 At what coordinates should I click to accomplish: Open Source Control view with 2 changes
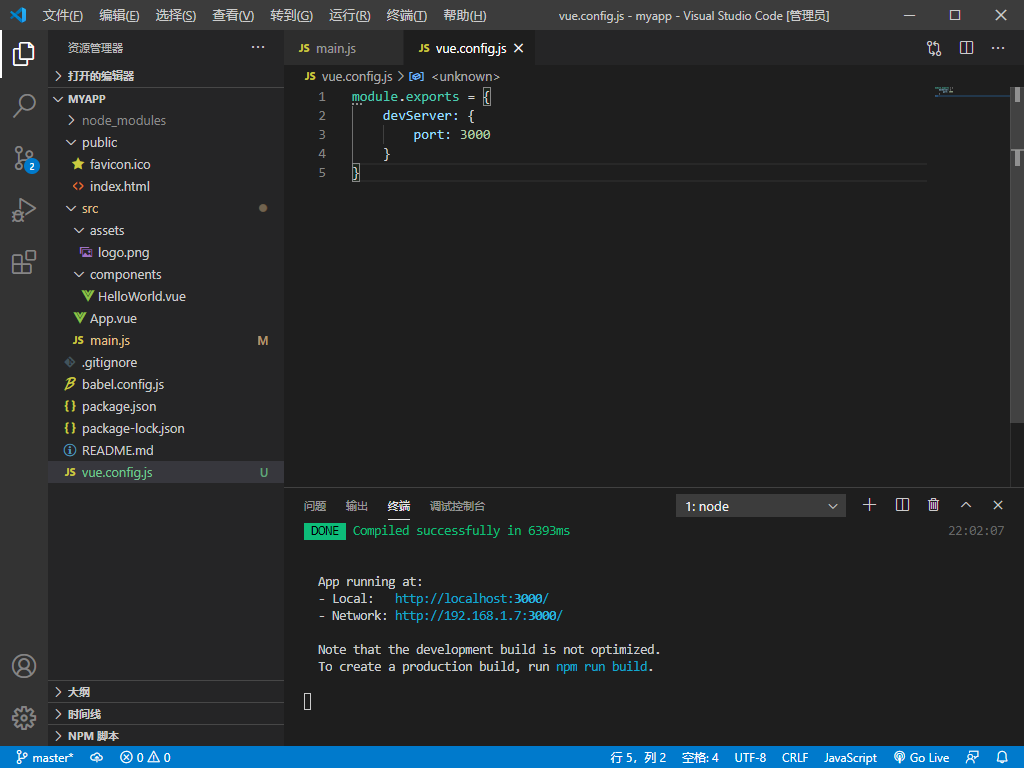coord(24,158)
